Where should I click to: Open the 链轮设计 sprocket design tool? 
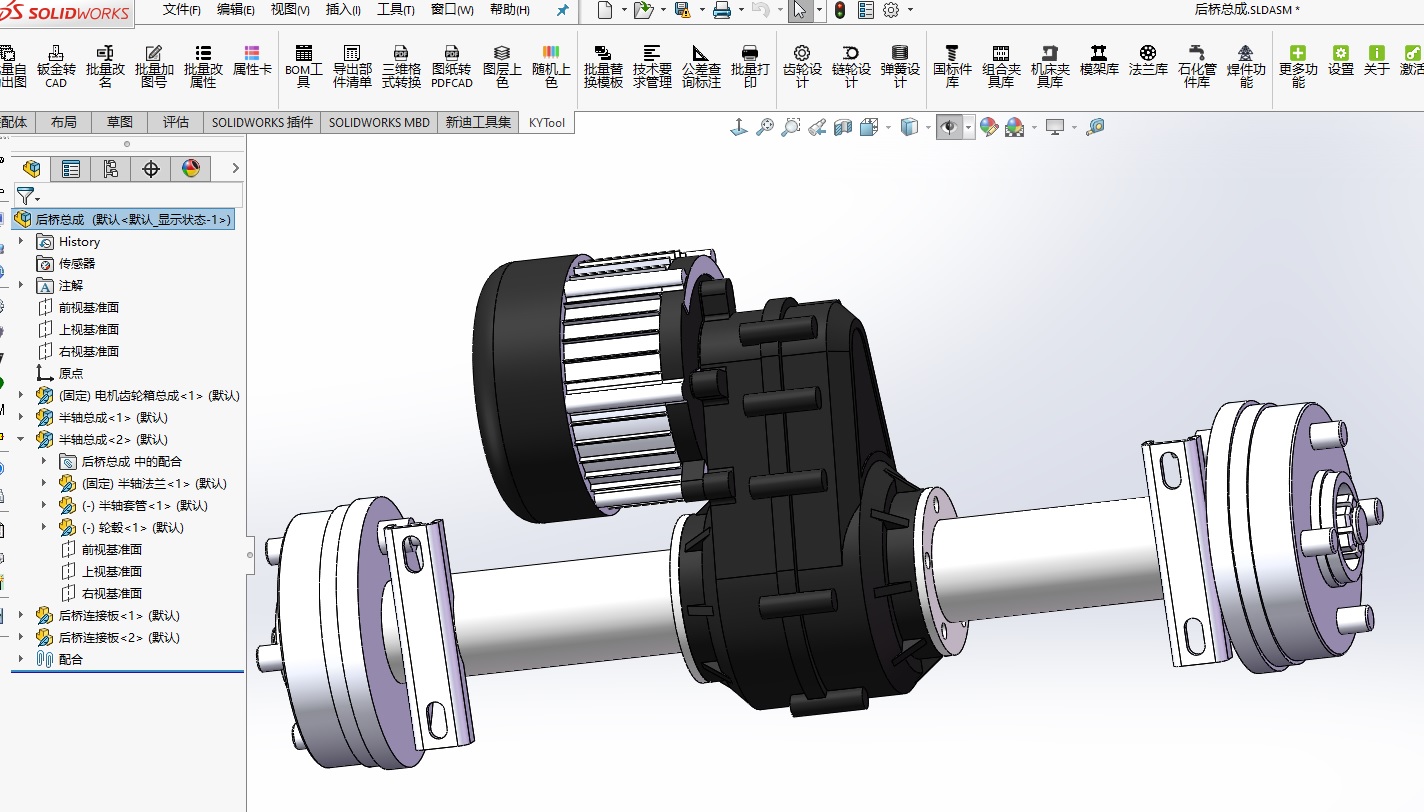point(851,66)
